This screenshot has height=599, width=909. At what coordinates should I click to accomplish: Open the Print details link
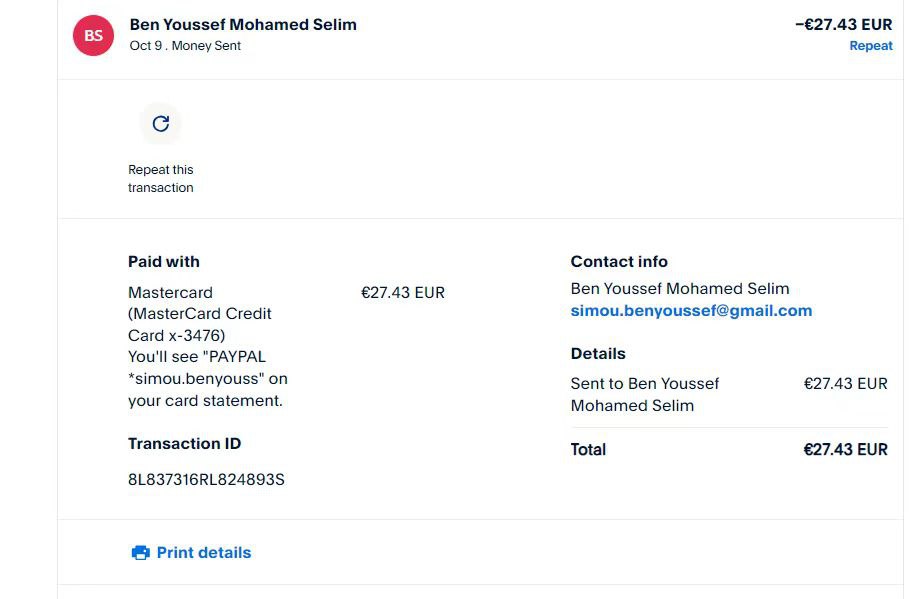[x=204, y=553]
